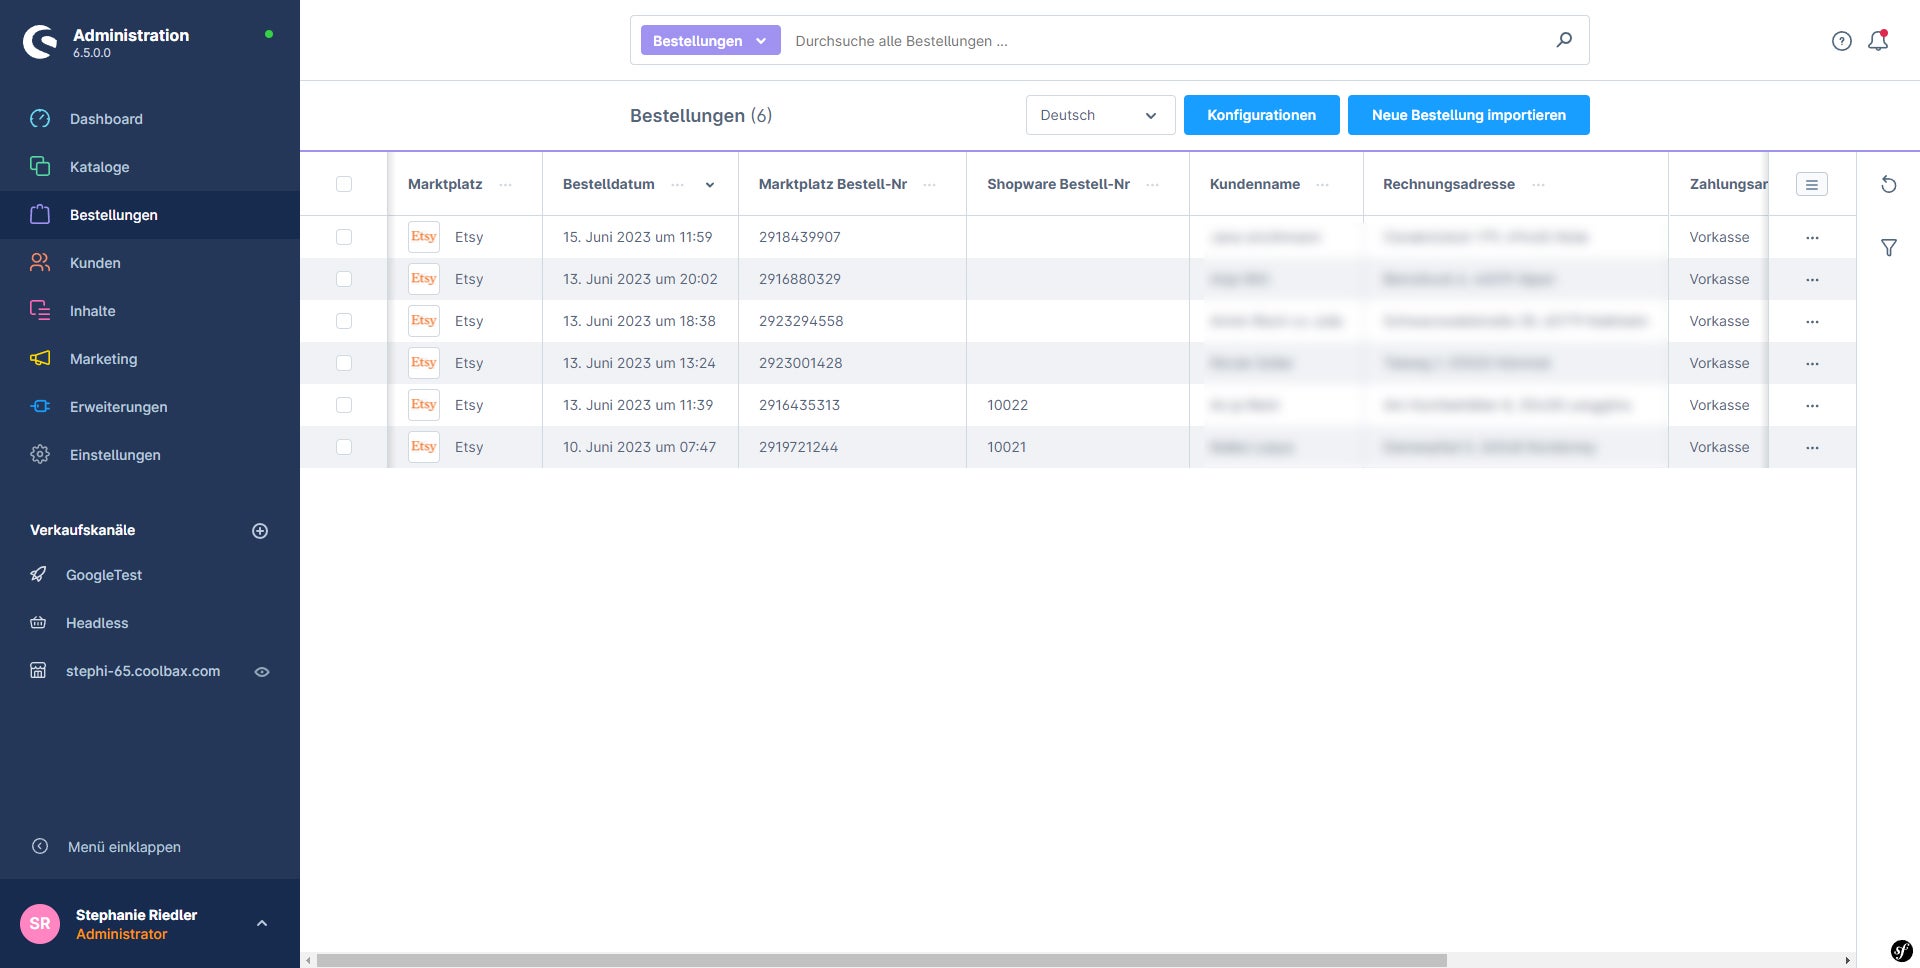The image size is (1920, 968).
Task: Tick checkbox for order 2918439907
Action: point(344,237)
